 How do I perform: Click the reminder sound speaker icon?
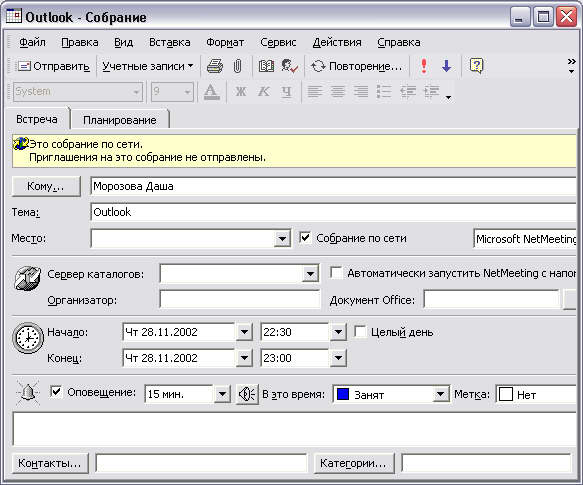click(x=247, y=394)
